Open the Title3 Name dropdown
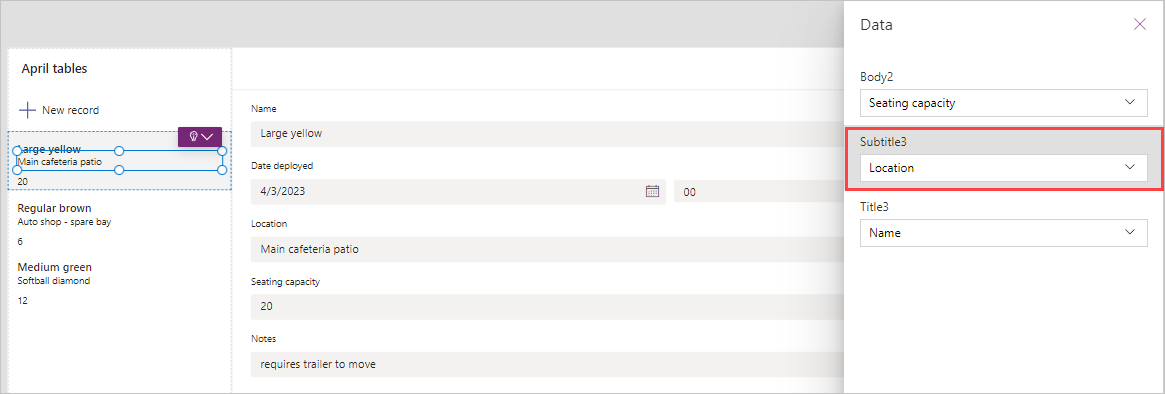1165x394 pixels. [1004, 233]
